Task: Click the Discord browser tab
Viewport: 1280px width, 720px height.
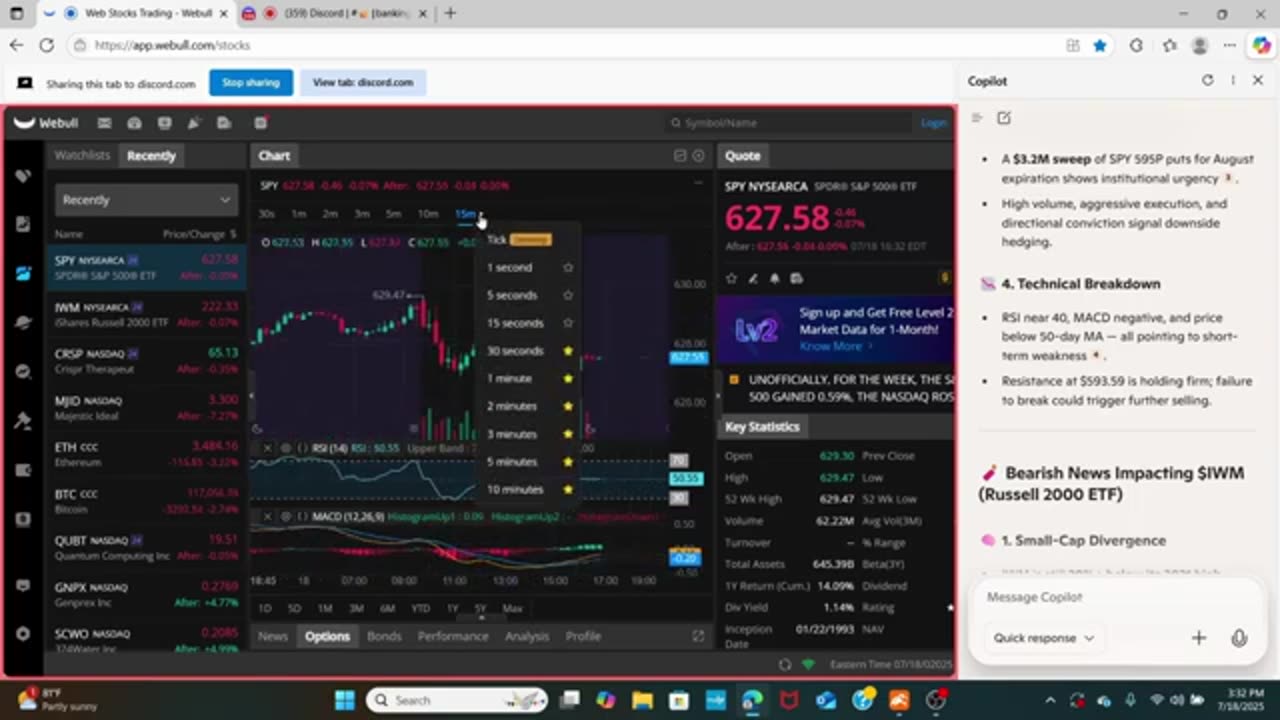Action: tap(336, 14)
